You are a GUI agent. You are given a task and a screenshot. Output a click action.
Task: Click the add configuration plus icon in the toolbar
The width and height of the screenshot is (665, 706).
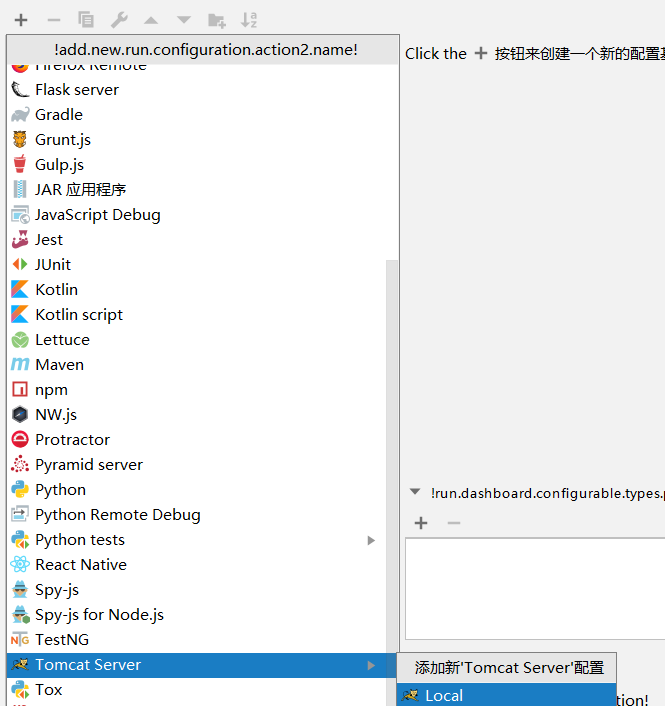21,20
